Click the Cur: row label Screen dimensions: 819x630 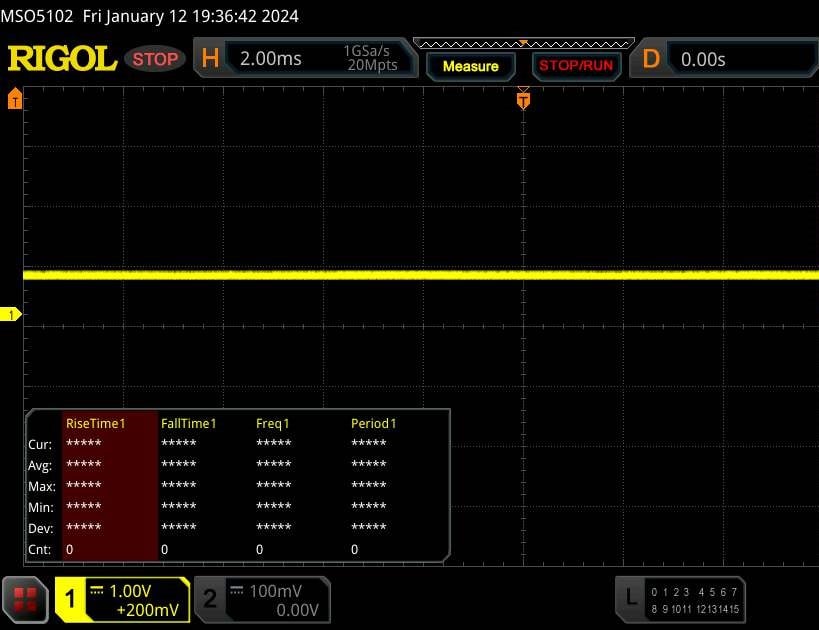[x=40, y=445]
